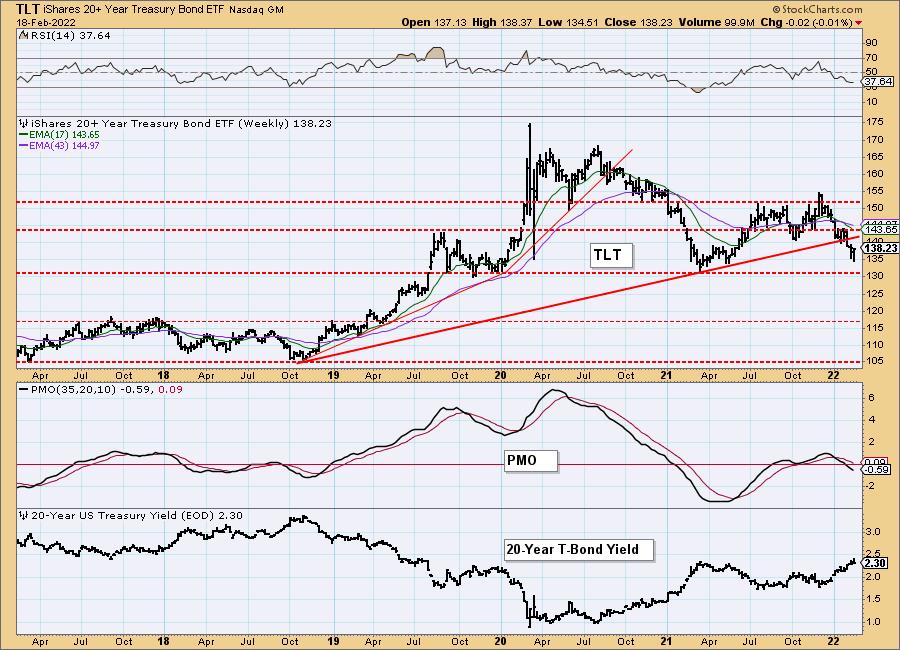Screen dimensions: 900x650
Task: Click the TLT ticker symbol in the header
Action: coord(28,9)
